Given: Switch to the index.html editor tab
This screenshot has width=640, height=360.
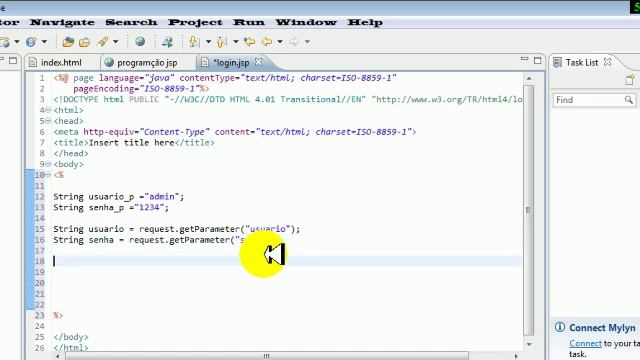Looking at the screenshot, I should tap(61, 62).
